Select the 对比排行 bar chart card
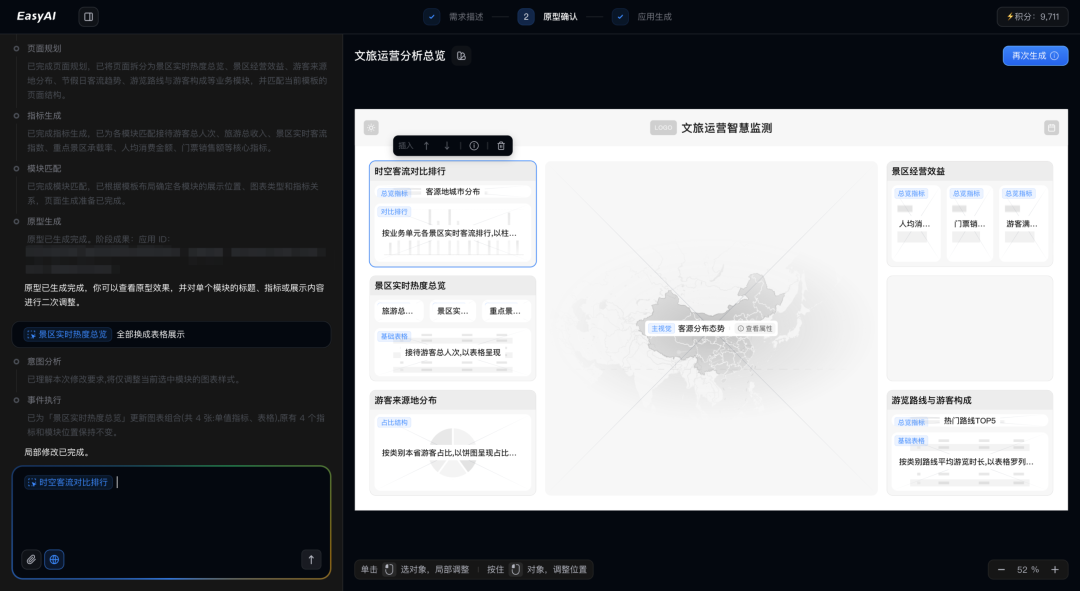This screenshot has height=591, width=1080. tap(453, 232)
